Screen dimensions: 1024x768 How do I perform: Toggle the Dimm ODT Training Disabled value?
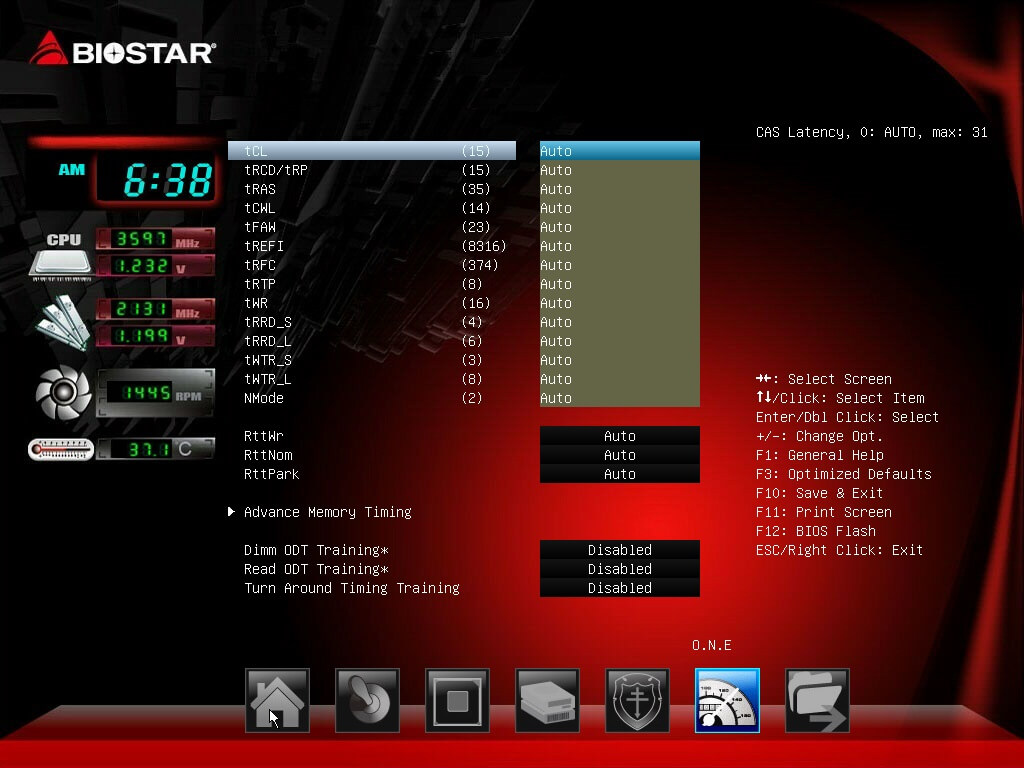click(619, 550)
